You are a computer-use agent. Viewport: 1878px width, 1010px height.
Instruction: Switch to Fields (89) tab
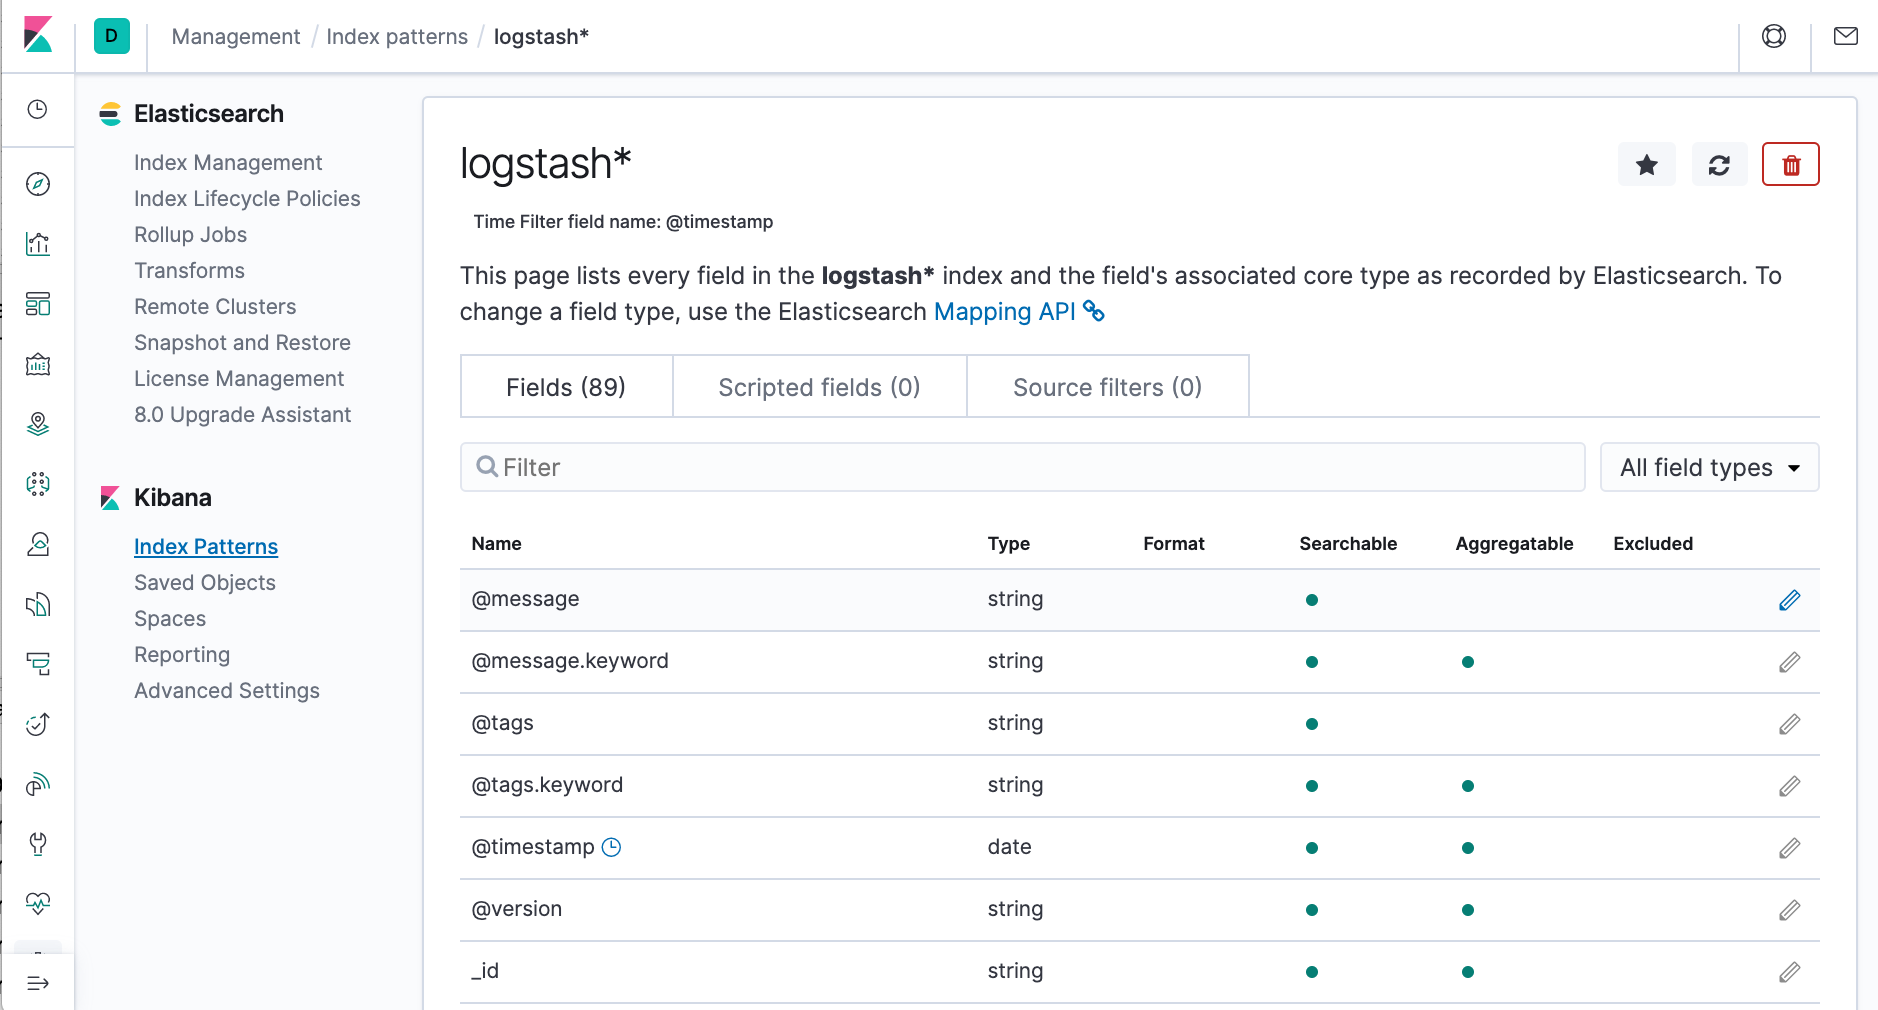[566, 387]
